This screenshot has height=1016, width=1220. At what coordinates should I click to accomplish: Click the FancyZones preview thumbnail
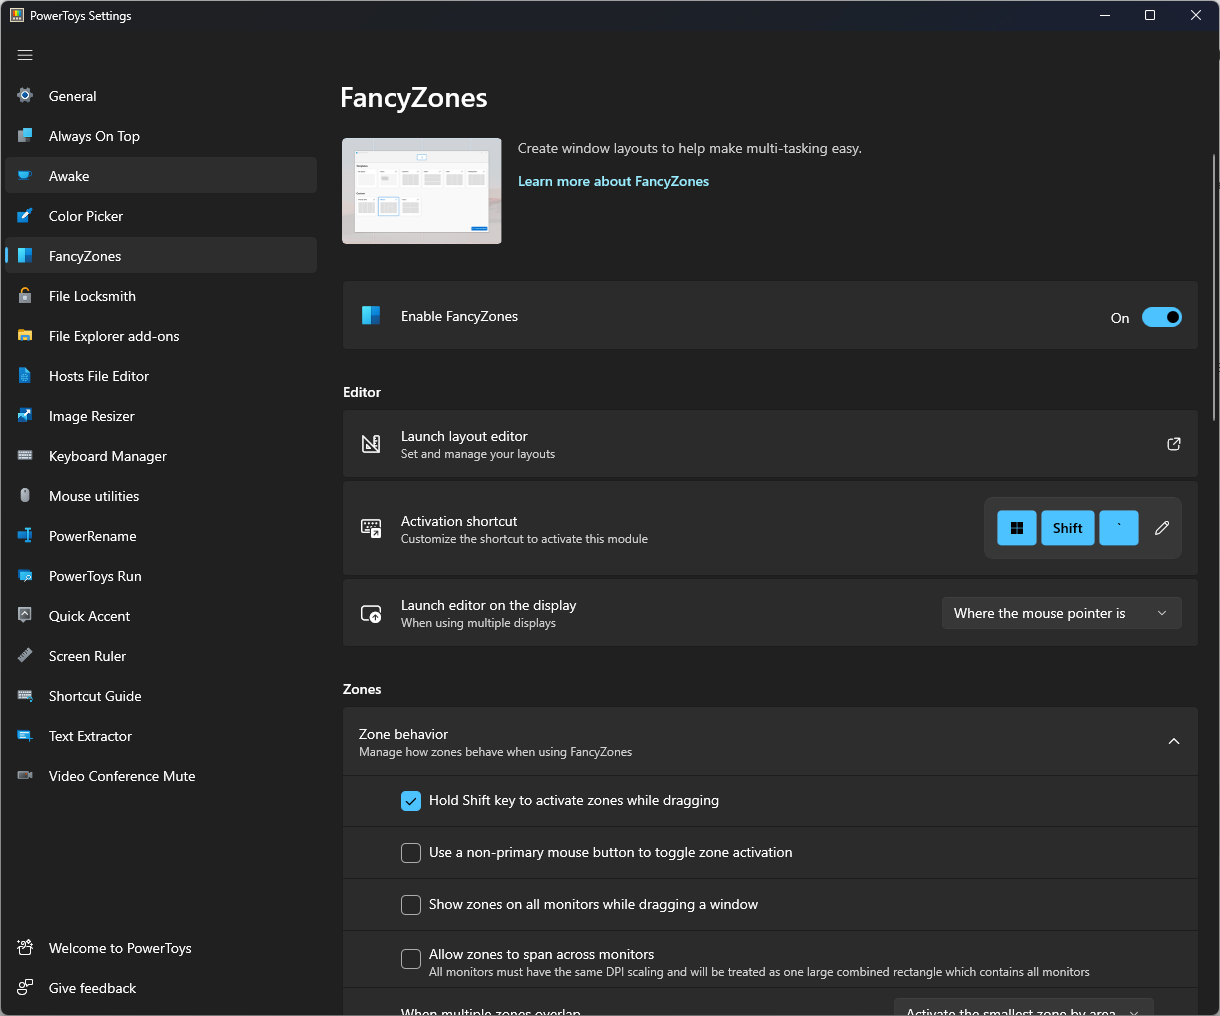pos(421,190)
